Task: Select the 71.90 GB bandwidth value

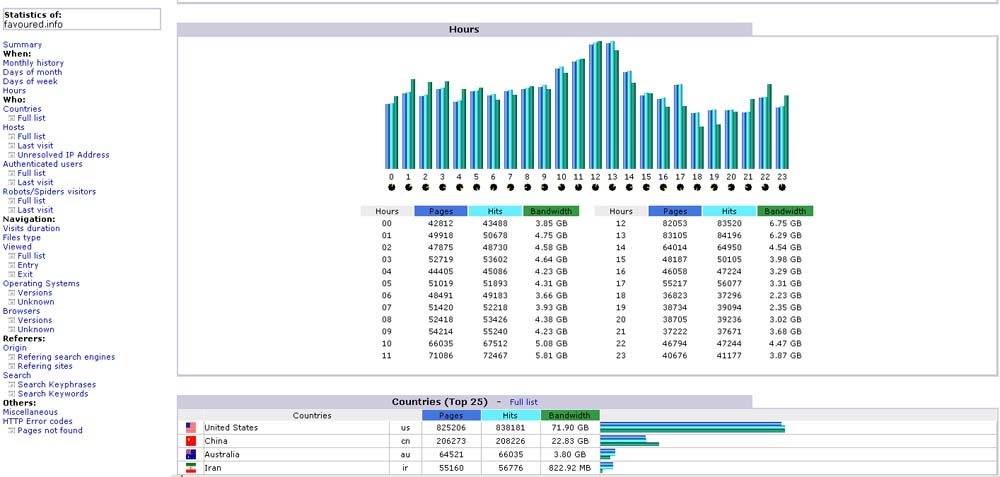Action: (570, 428)
